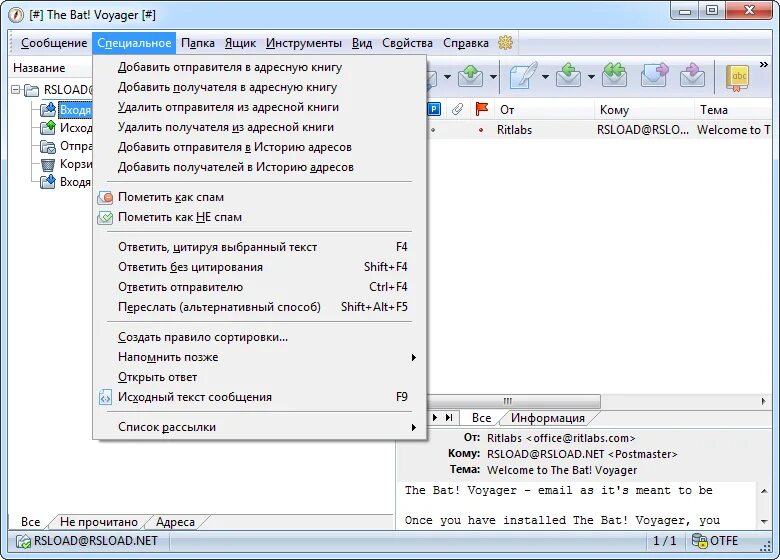
Task: Click the send queued mail envelope icon
Action: point(470,76)
